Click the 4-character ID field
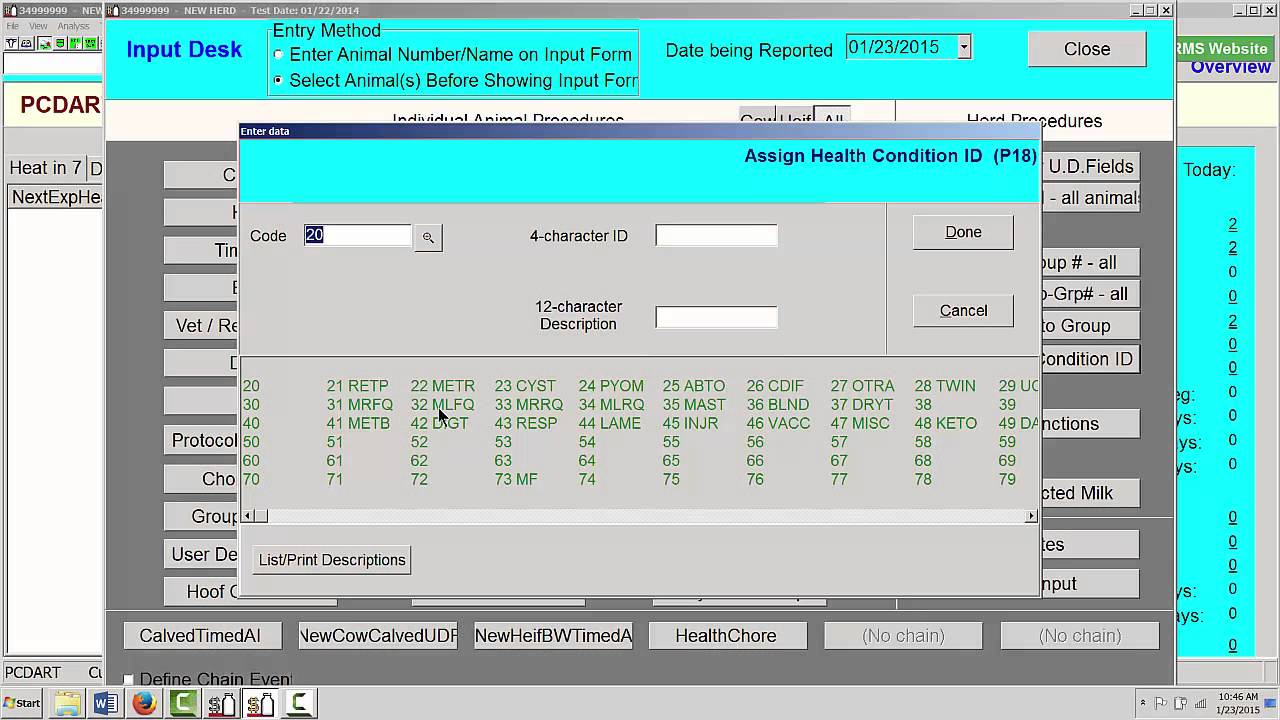 [x=716, y=235]
